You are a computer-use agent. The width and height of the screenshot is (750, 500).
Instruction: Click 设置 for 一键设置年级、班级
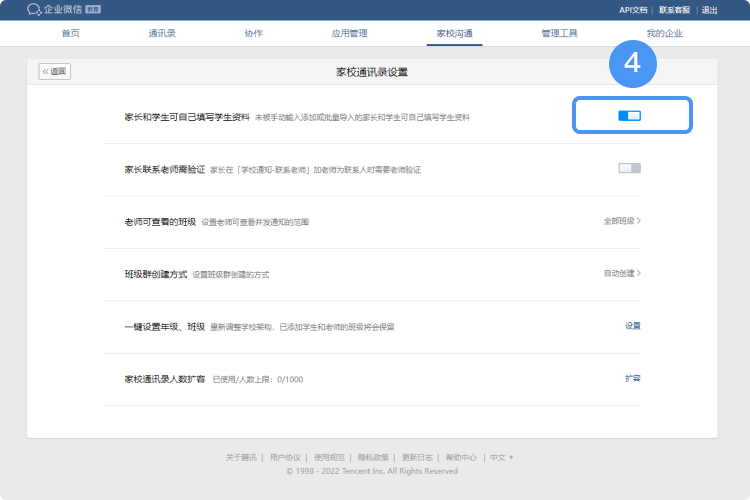point(633,326)
